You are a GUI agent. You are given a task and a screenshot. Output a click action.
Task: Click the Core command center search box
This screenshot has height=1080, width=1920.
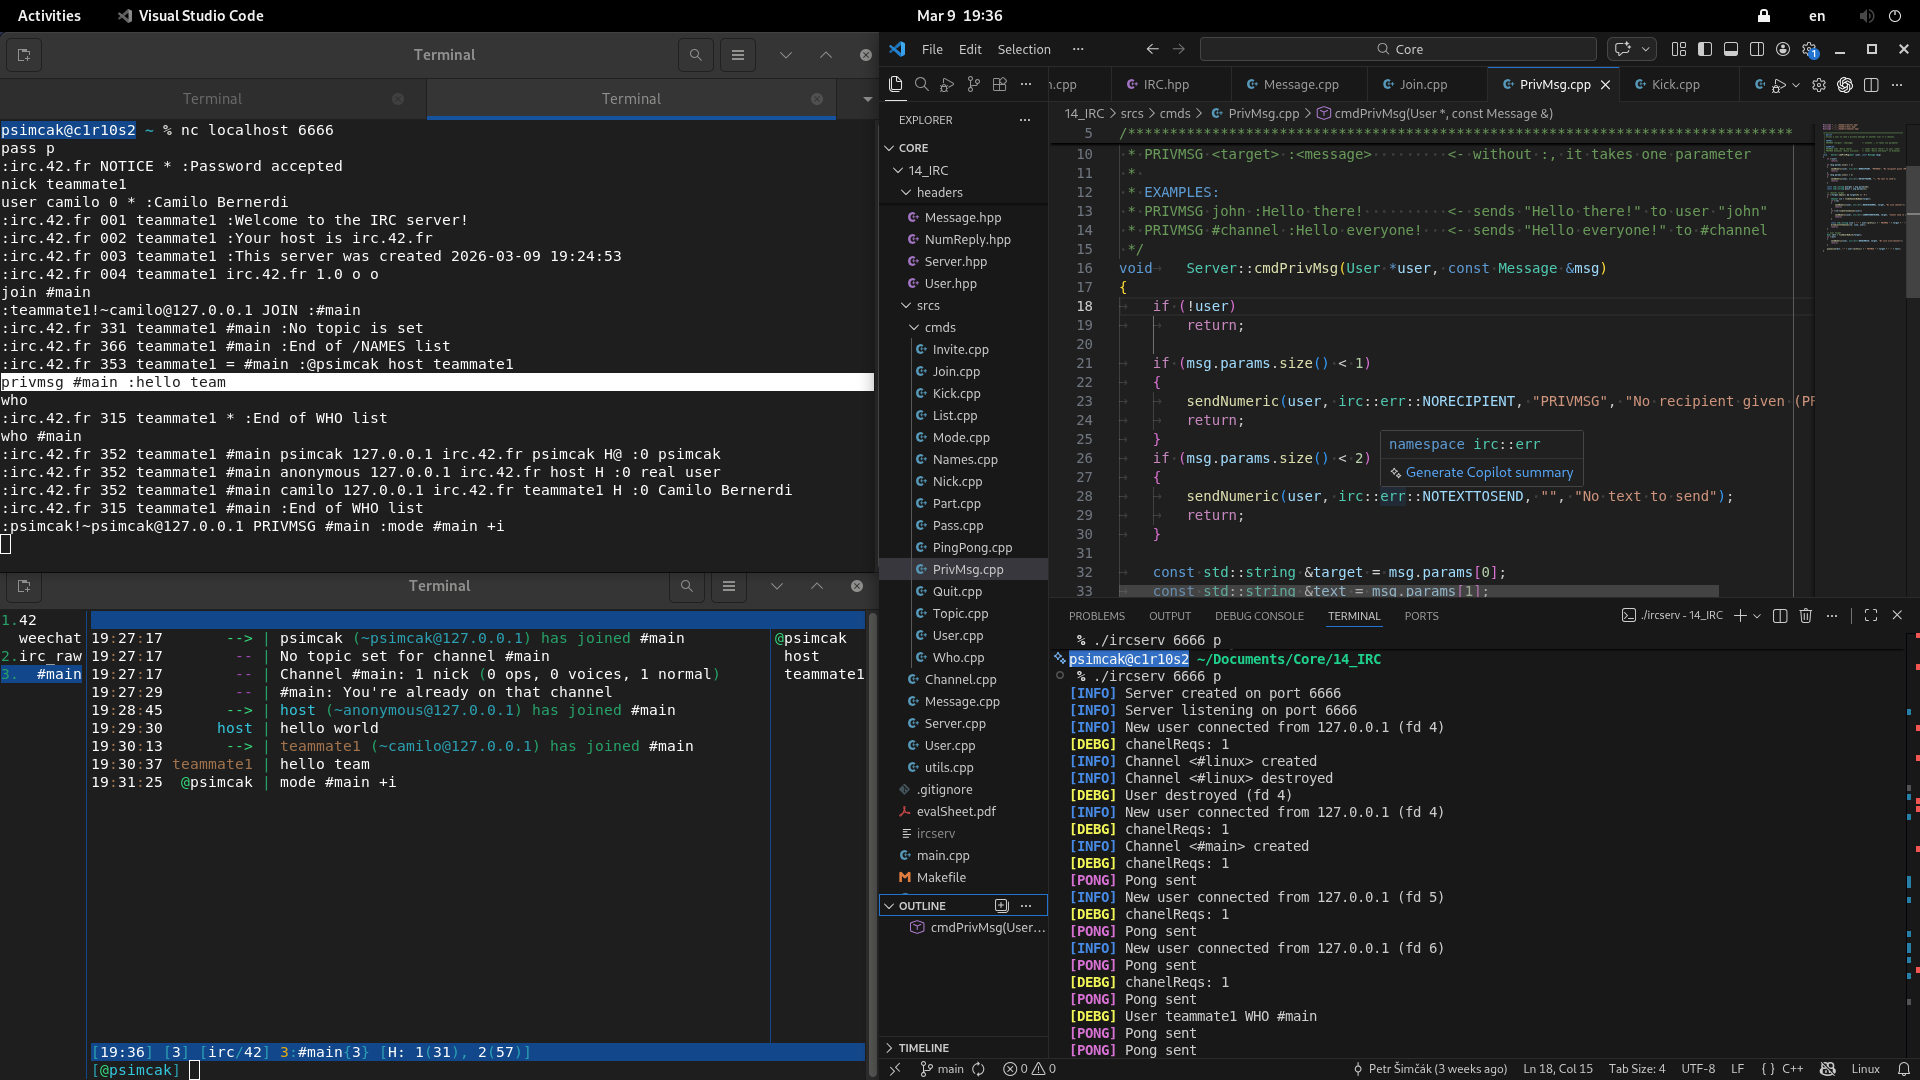click(x=1398, y=49)
